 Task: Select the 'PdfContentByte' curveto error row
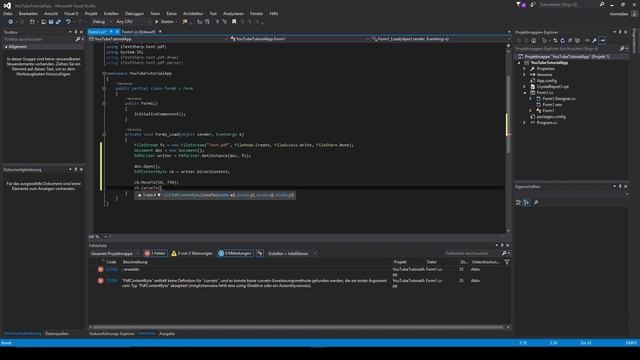pos(299,284)
